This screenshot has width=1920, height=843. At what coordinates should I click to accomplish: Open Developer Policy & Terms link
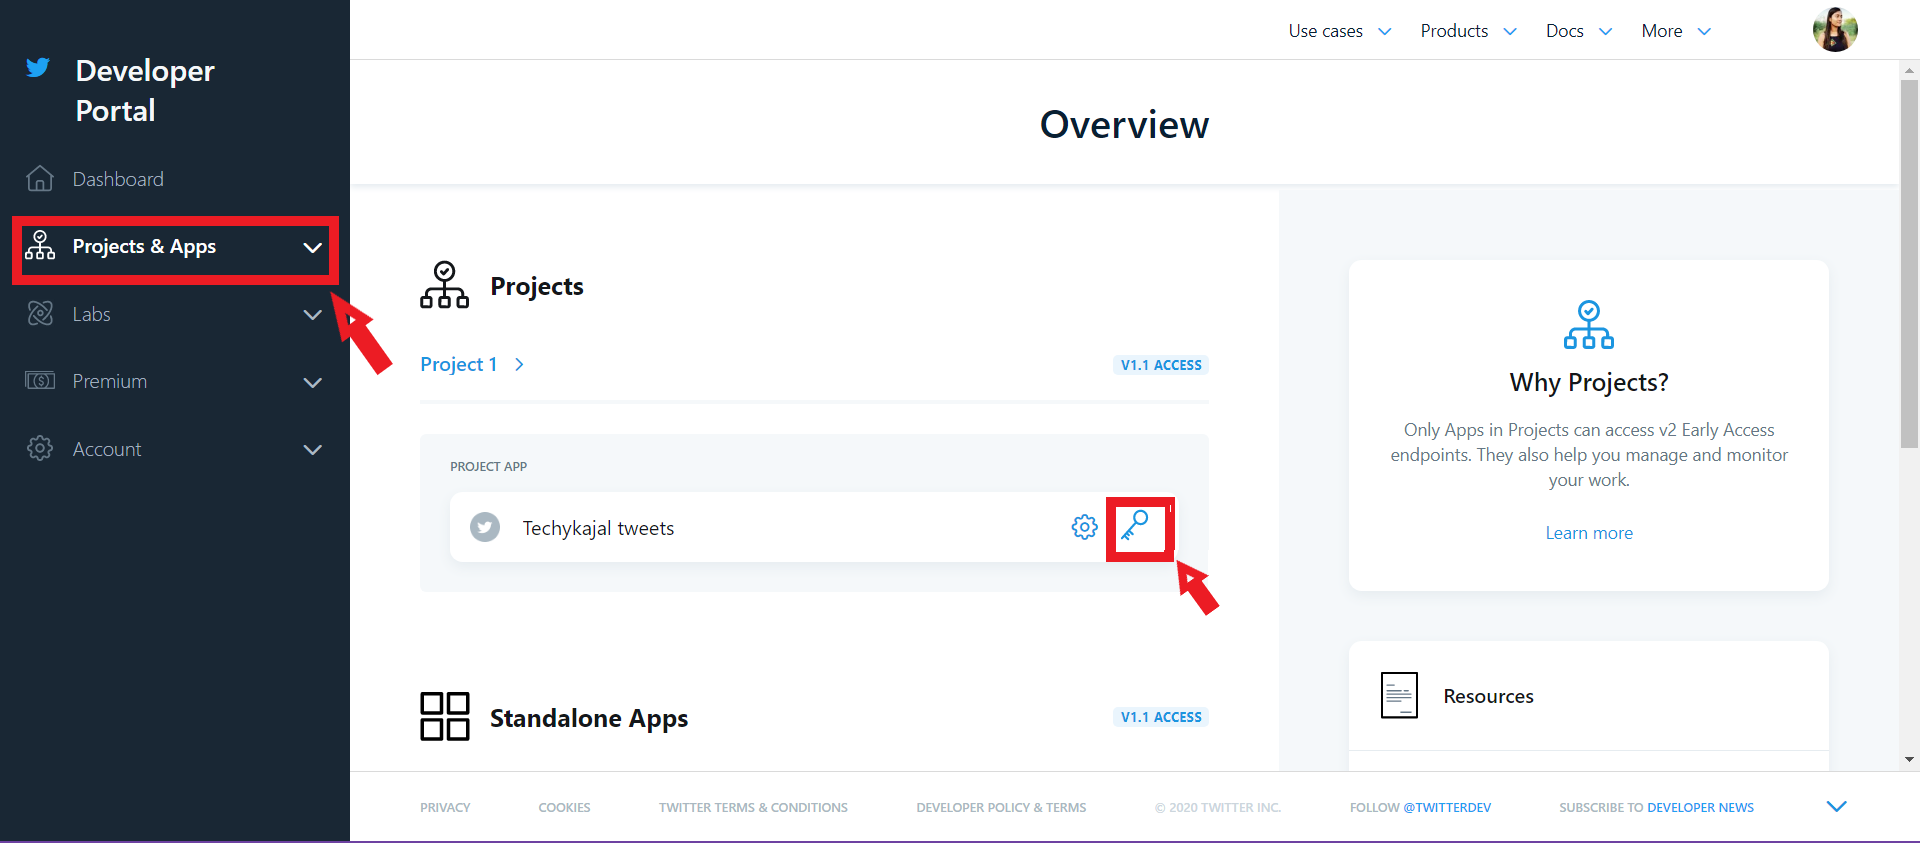(1001, 807)
